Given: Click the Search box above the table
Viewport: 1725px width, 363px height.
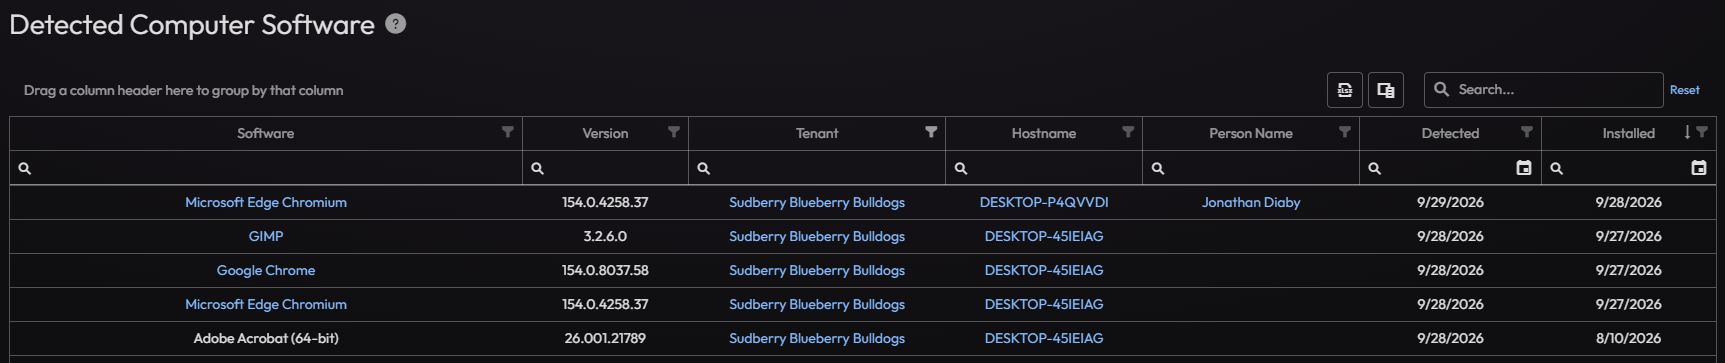Looking at the screenshot, I should pyautogui.click(x=1543, y=90).
